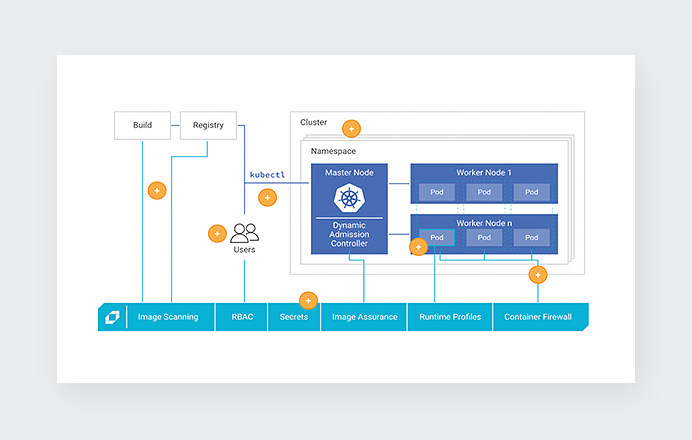
Task: Click the logo icon left of Image Scanning
Action: (x=112, y=317)
